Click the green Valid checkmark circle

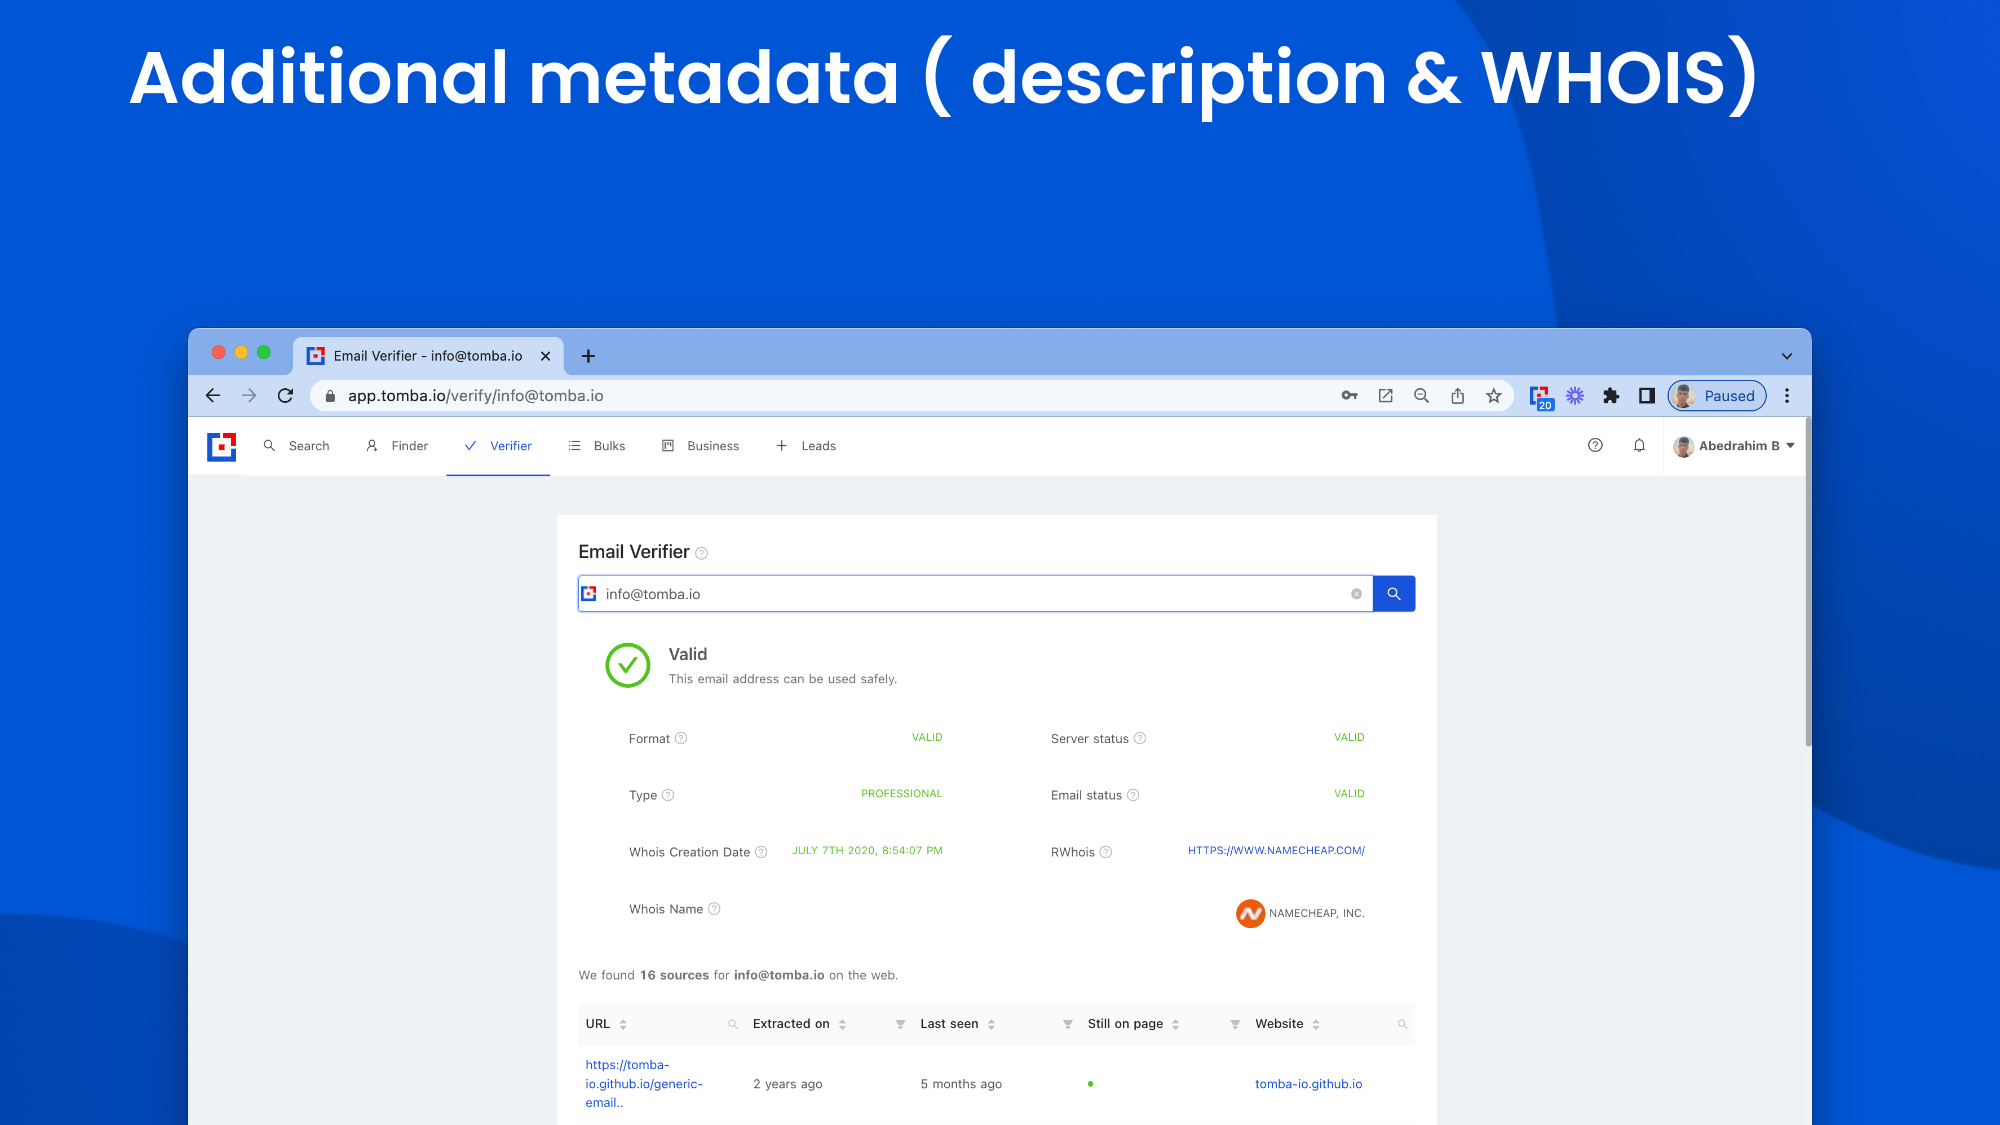628,665
